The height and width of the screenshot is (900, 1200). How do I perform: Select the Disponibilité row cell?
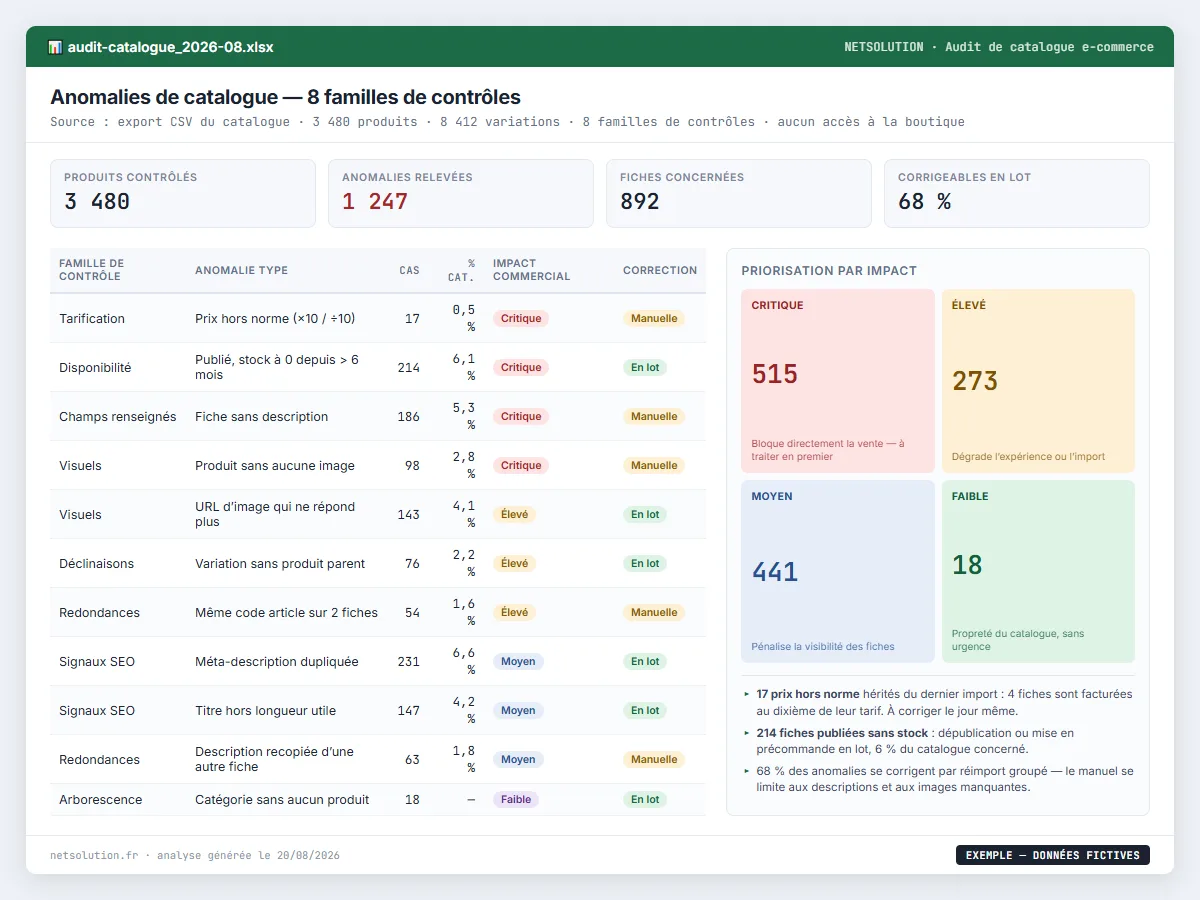pos(95,367)
